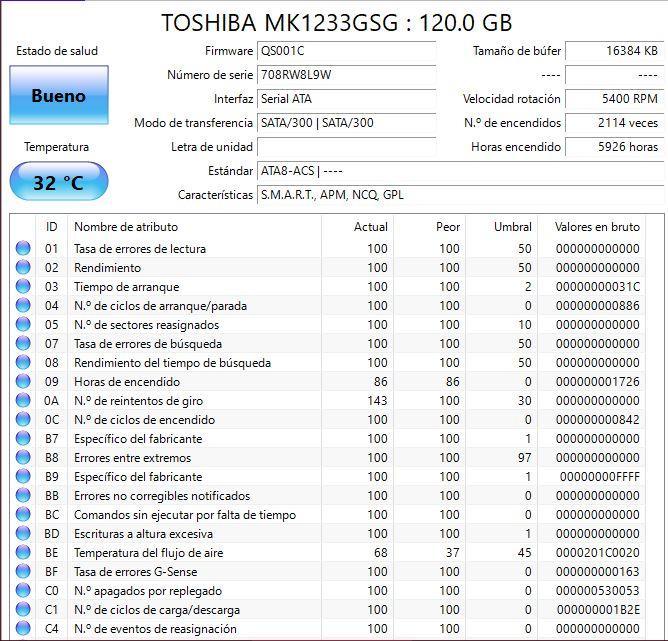
Task: Click status icon for Tiempo de arranque
Action: [23, 286]
